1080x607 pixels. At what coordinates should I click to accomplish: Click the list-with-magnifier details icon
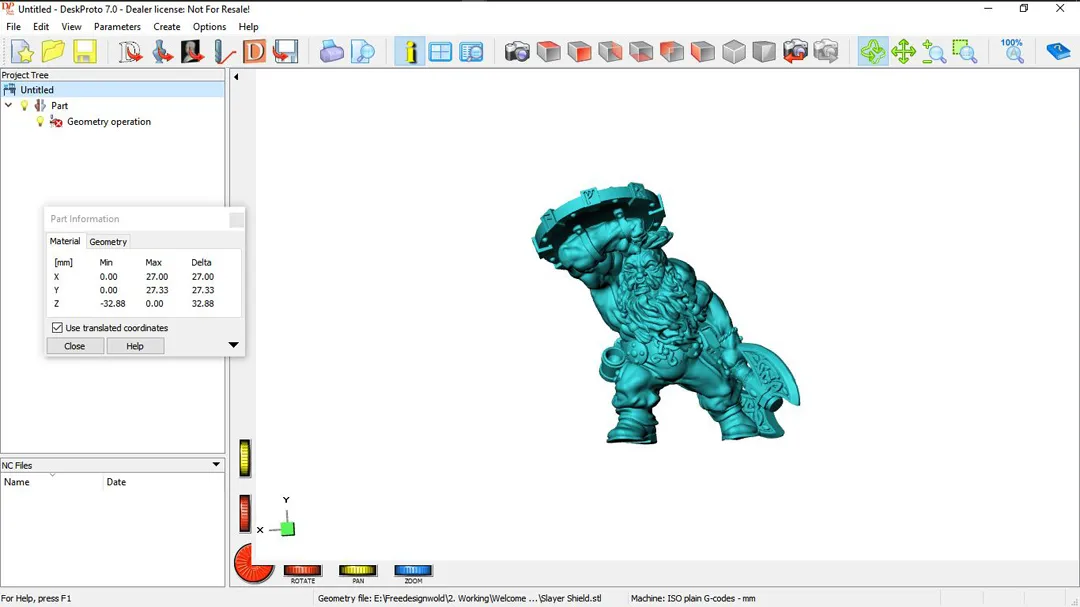(472, 52)
